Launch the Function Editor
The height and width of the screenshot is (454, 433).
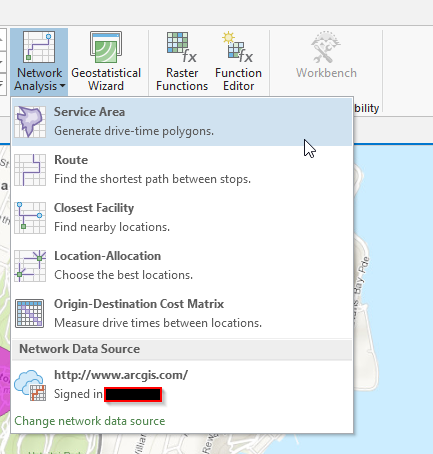click(238, 61)
